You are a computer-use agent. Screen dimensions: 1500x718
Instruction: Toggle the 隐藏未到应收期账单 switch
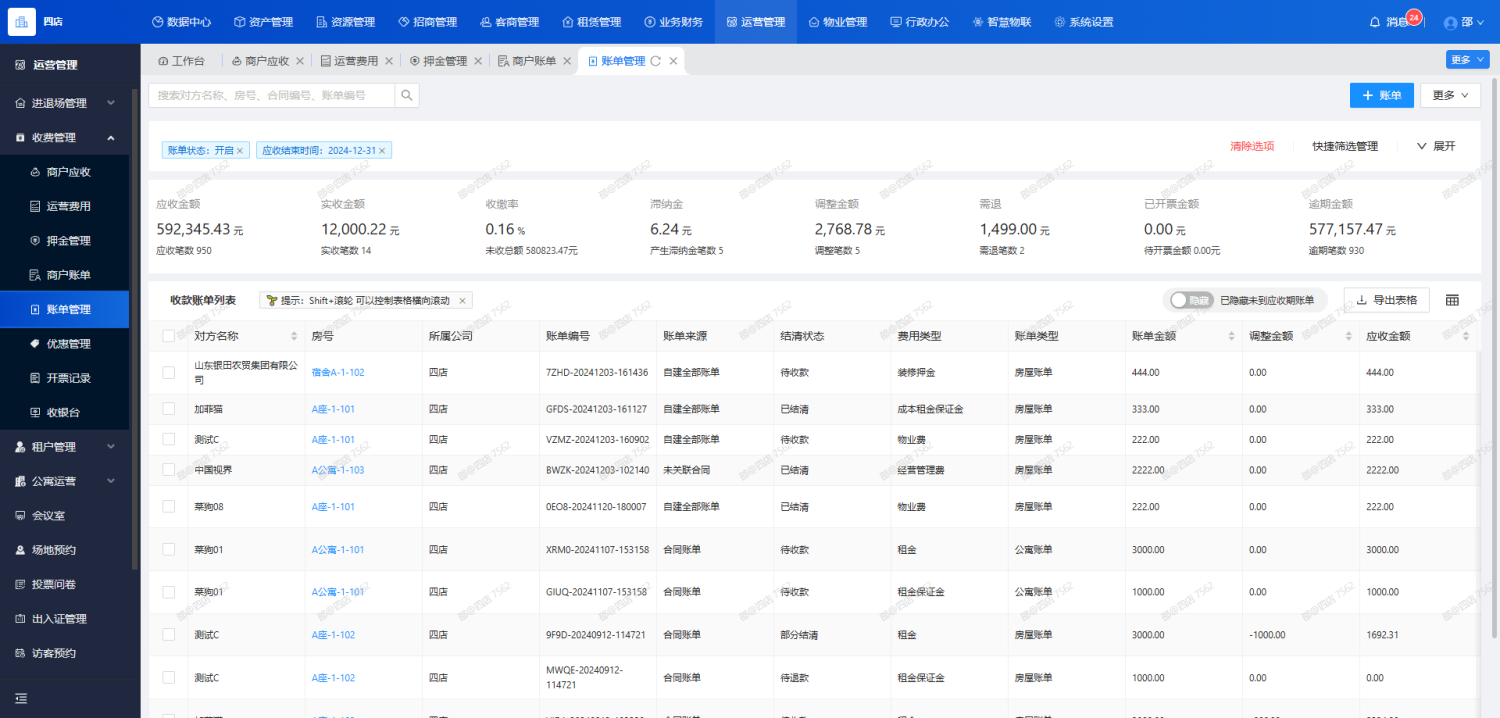tap(1191, 300)
